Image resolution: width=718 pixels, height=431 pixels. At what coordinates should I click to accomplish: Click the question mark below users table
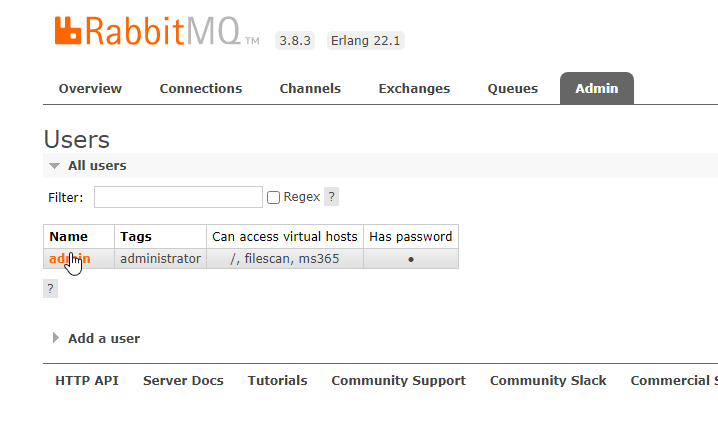[x=50, y=289]
